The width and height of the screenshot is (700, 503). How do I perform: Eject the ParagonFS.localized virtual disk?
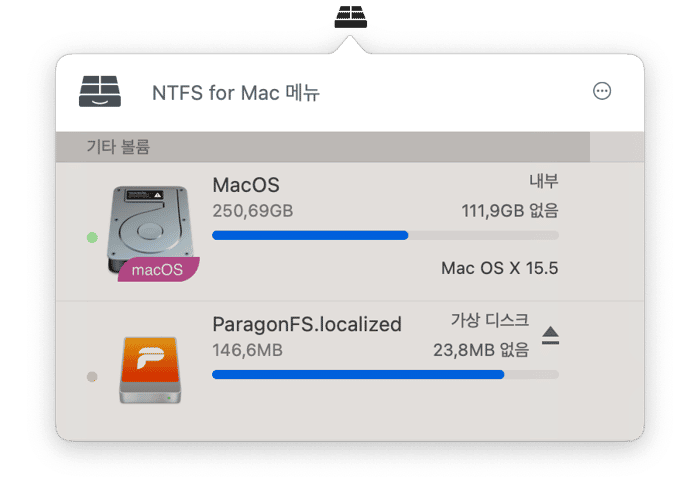(x=550, y=336)
